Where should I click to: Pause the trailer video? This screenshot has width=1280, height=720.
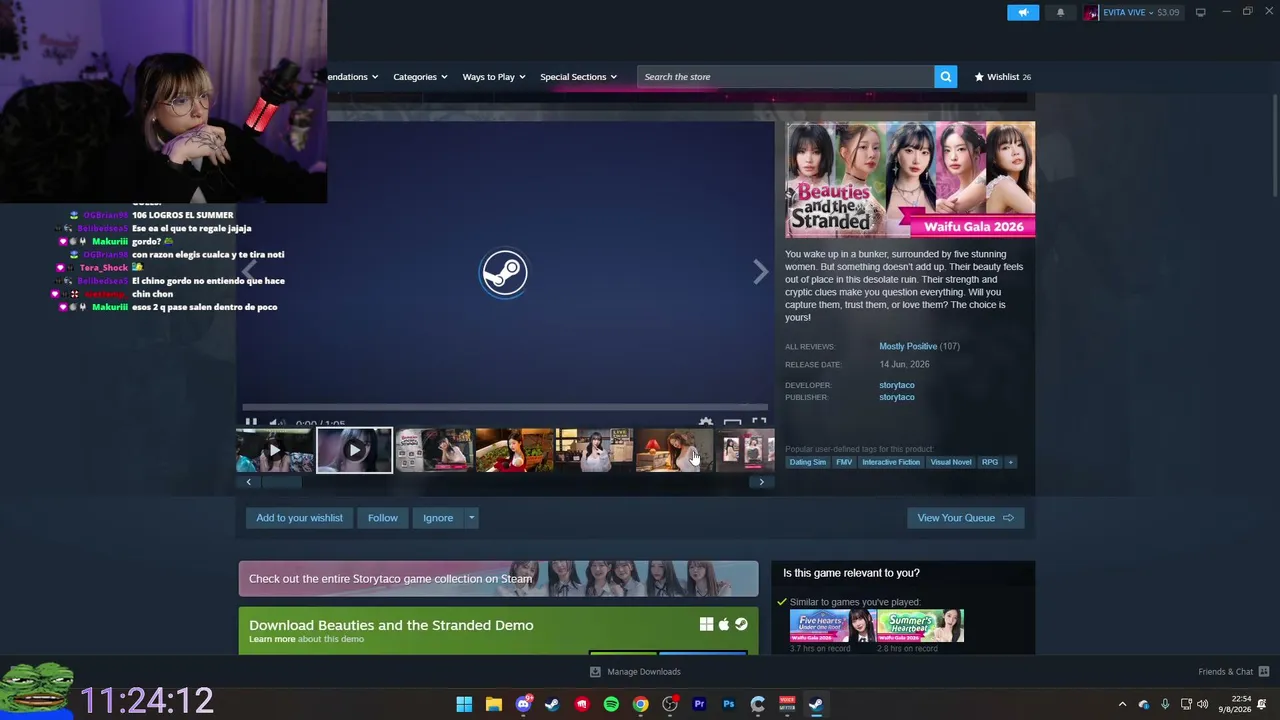(x=251, y=423)
